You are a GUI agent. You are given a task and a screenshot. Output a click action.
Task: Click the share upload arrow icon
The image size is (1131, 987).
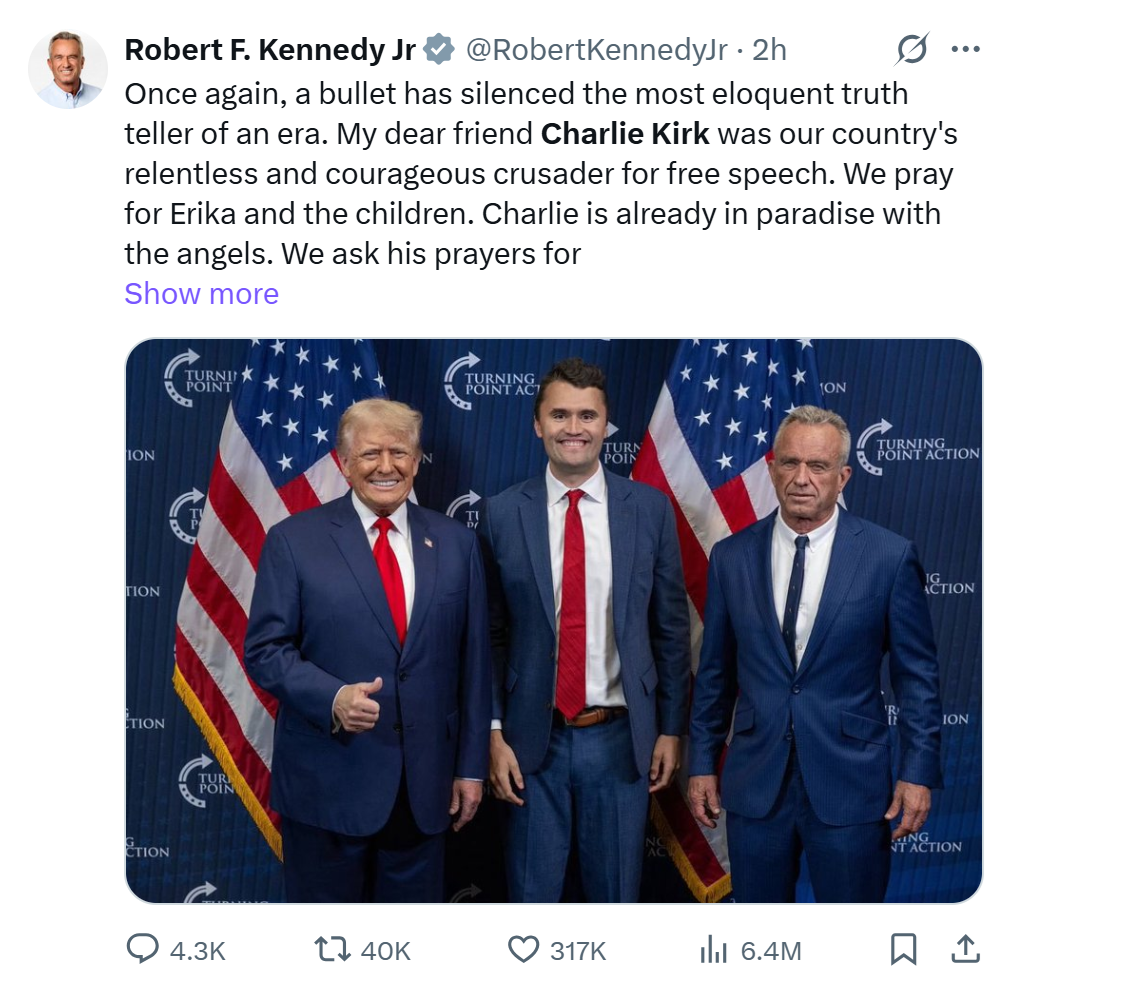(x=965, y=949)
